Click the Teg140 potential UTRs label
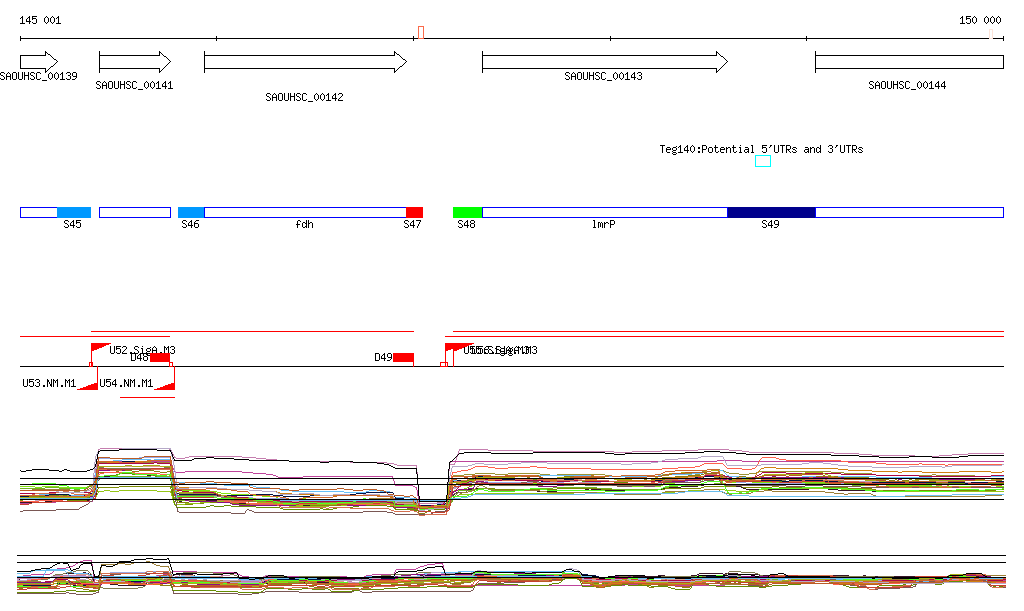Image resolution: width=1024 pixels, height=611 pixels. click(x=761, y=149)
